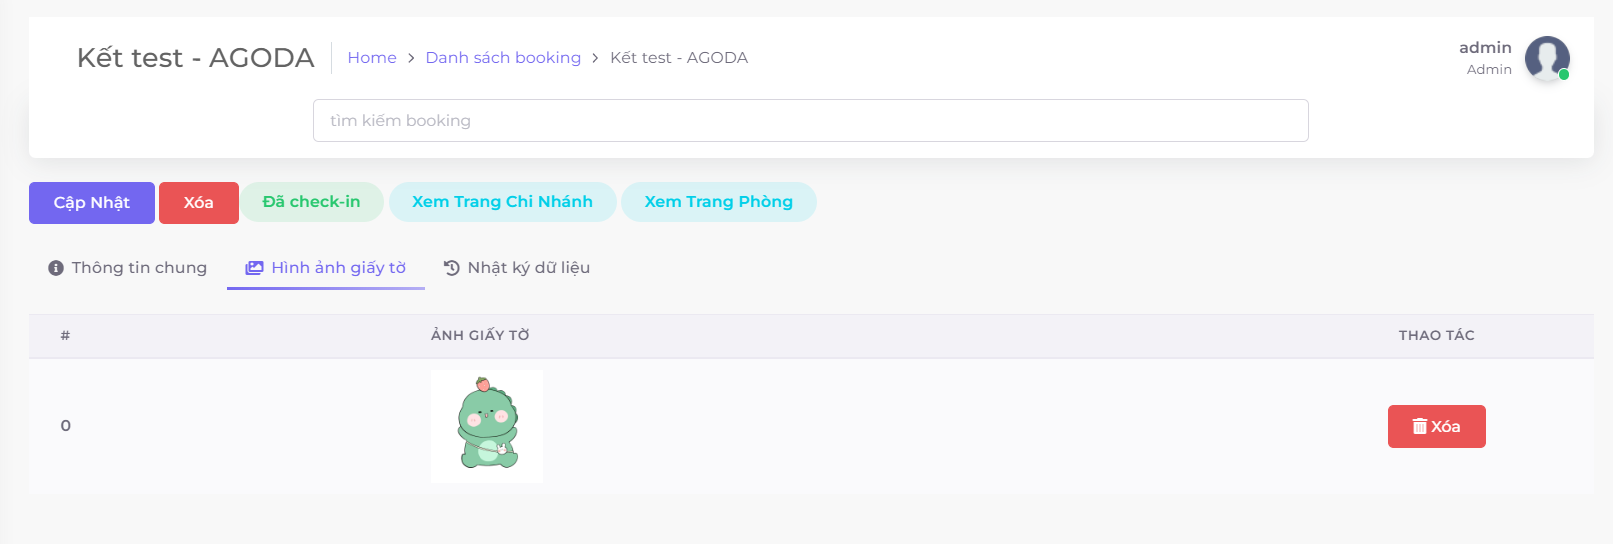
Task: Focus the tìm kiếm booking search field
Action: pos(810,121)
